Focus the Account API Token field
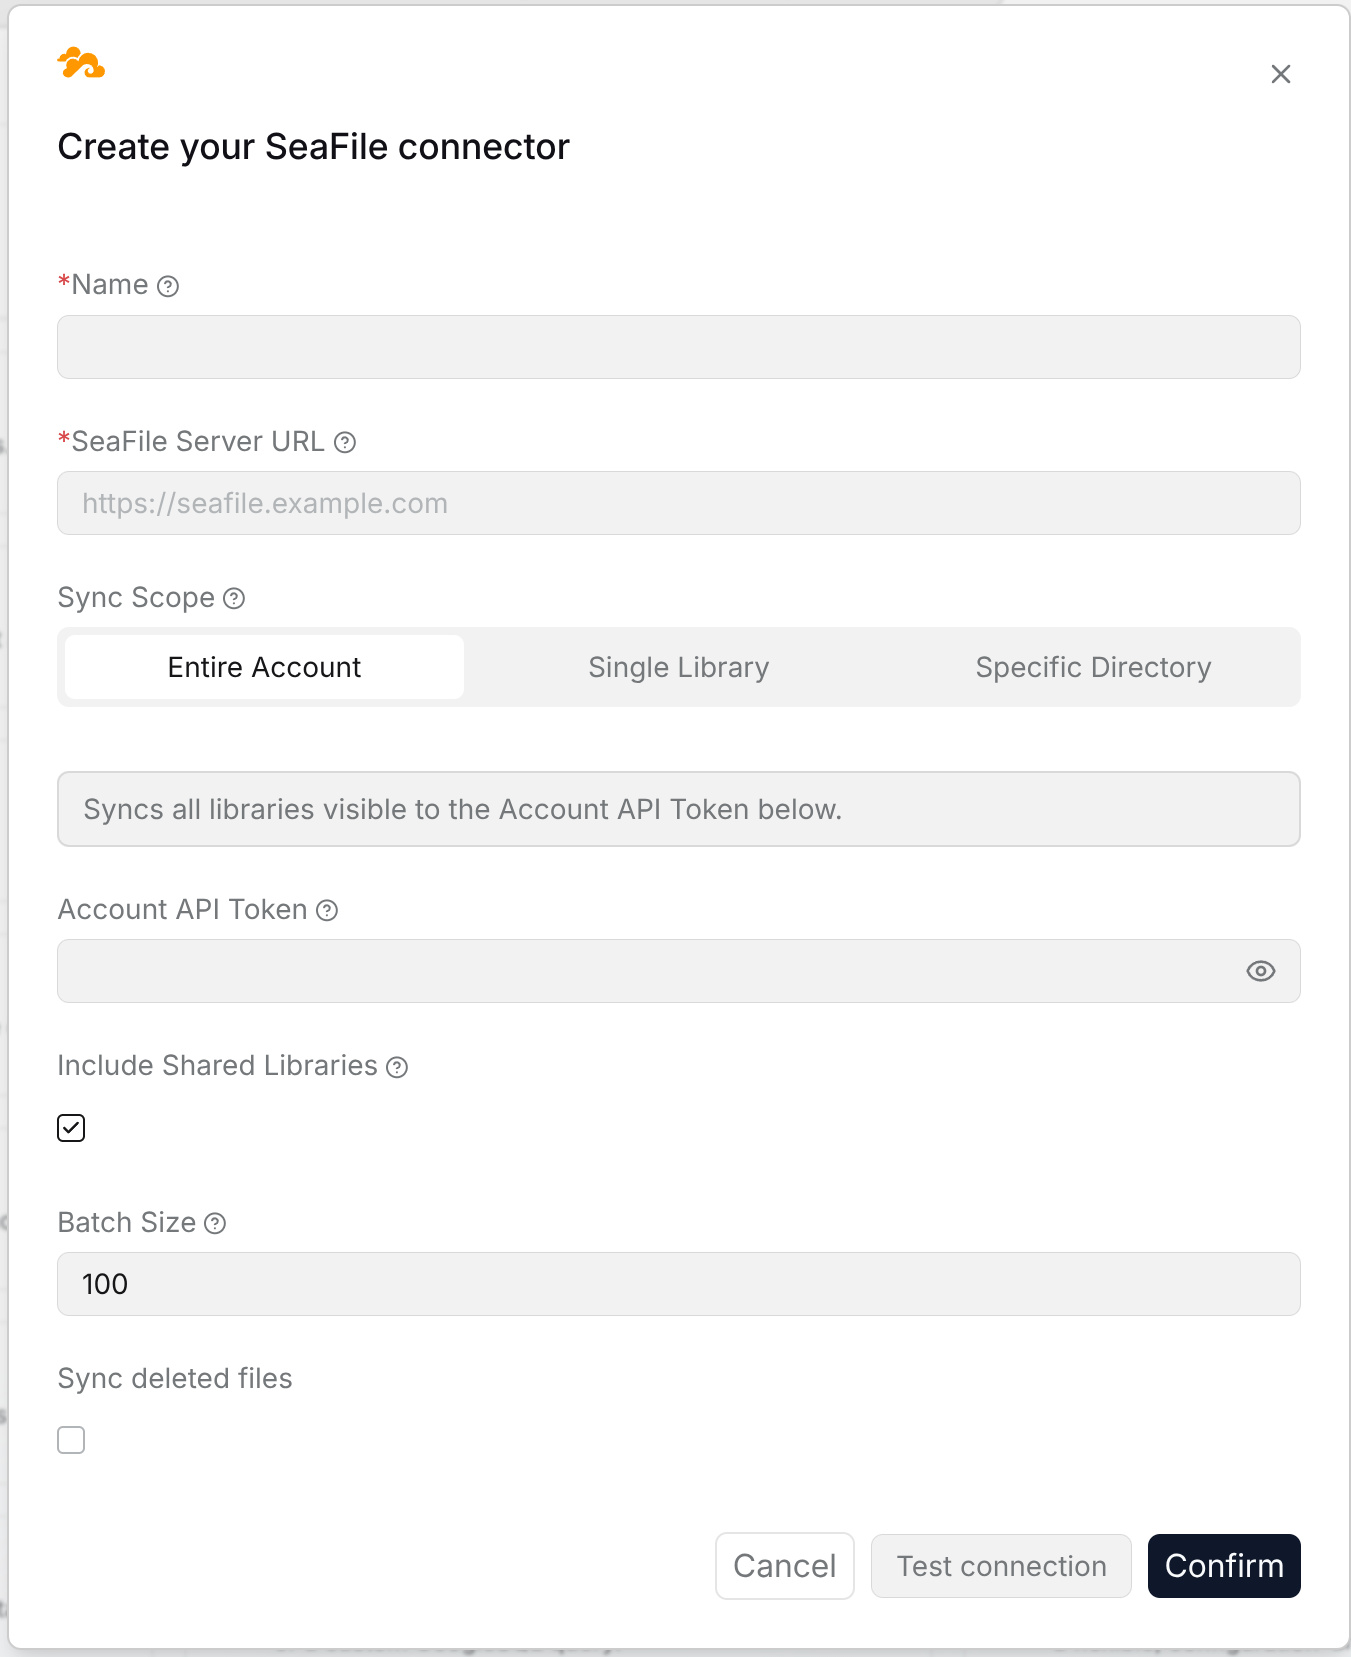The width and height of the screenshot is (1351, 1657). [679, 971]
